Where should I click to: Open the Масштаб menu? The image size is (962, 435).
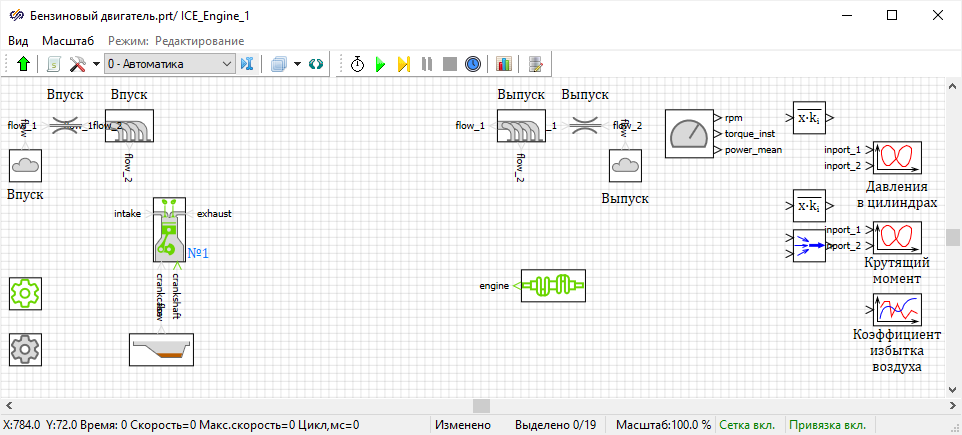[68, 40]
